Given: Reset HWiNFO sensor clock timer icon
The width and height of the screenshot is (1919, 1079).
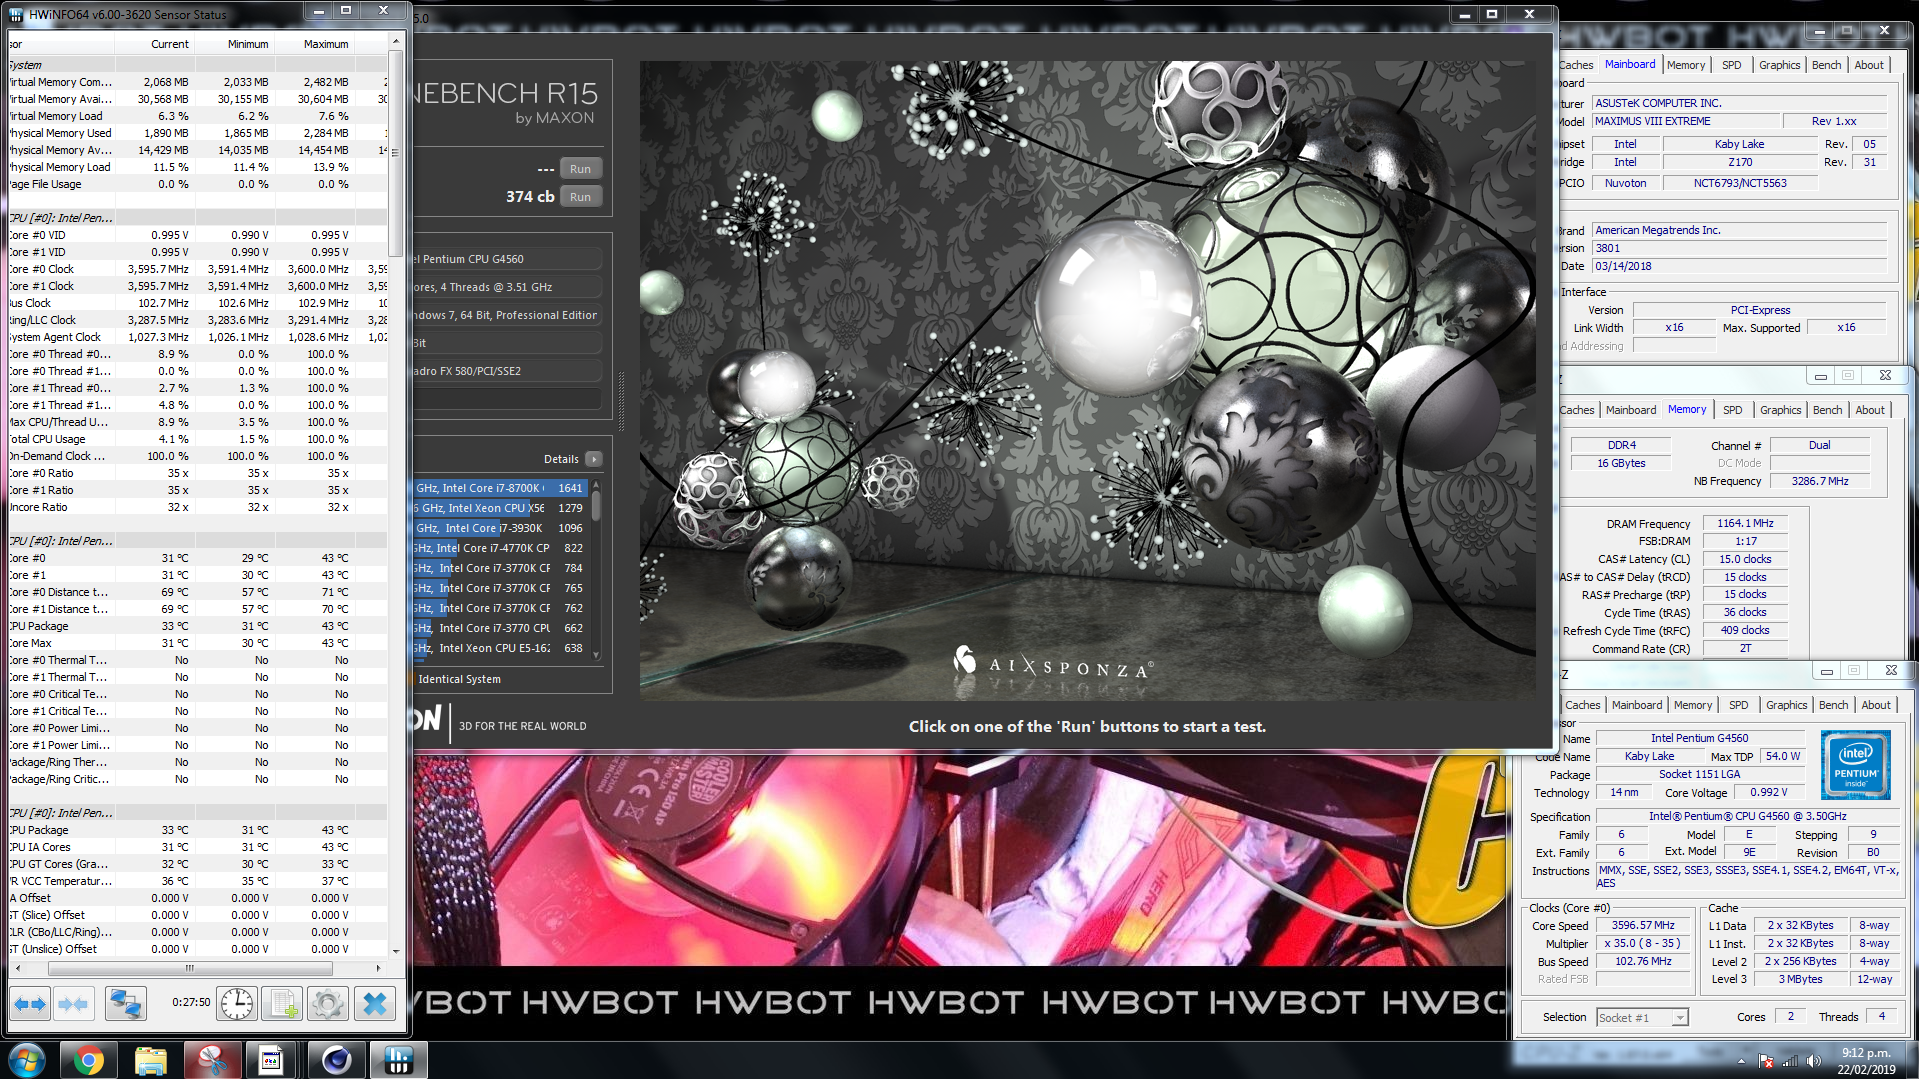Looking at the screenshot, I should pyautogui.click(x=237, y=1003).
